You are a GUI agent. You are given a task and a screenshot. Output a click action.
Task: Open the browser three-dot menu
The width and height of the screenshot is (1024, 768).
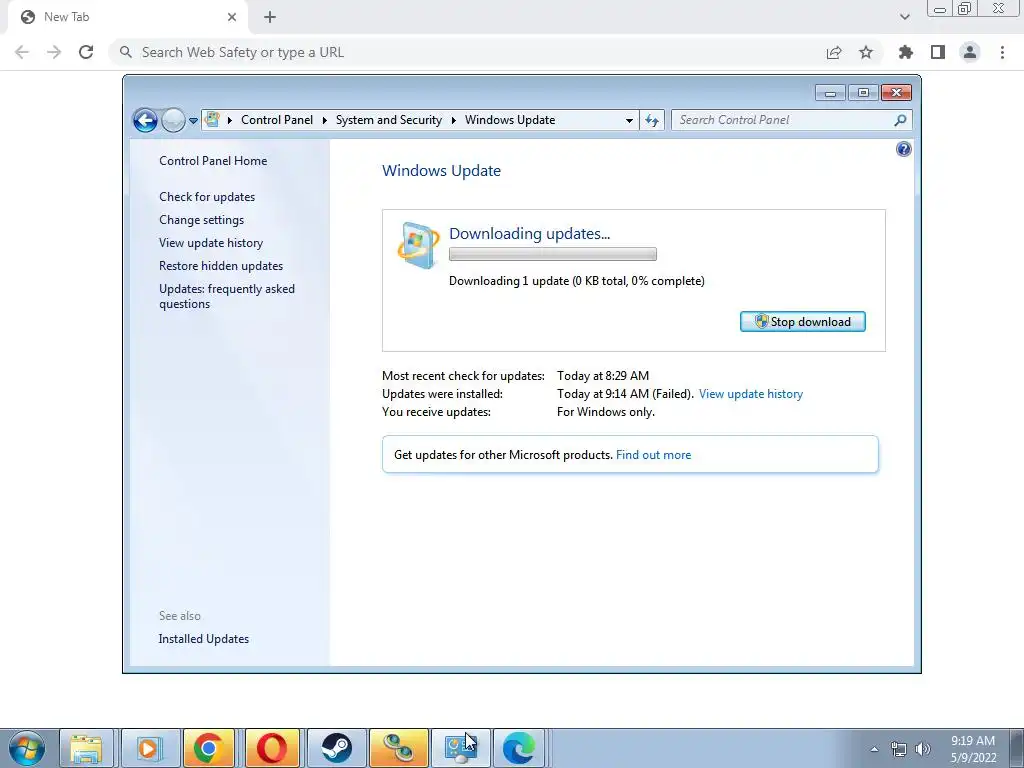pos(1002,52)
